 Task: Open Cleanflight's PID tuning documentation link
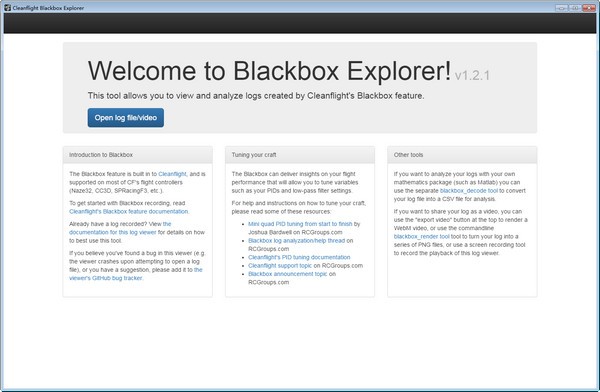click(299, 257)
